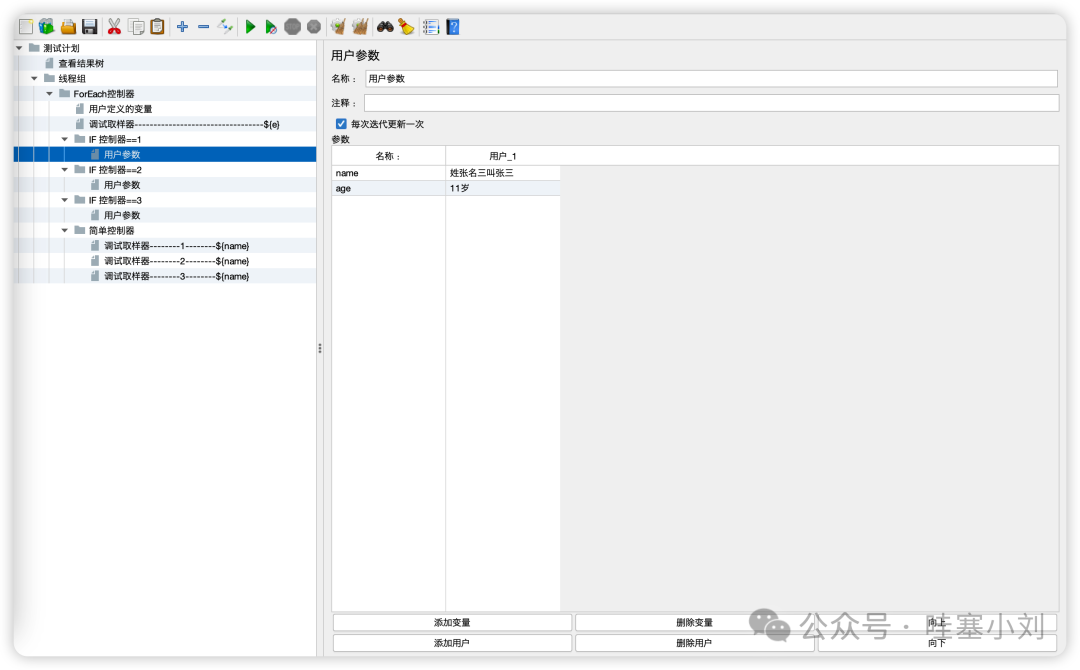Open search with the binoculars icon
The width and height of the screenshot is (1080, 670).
pos(385,27)
